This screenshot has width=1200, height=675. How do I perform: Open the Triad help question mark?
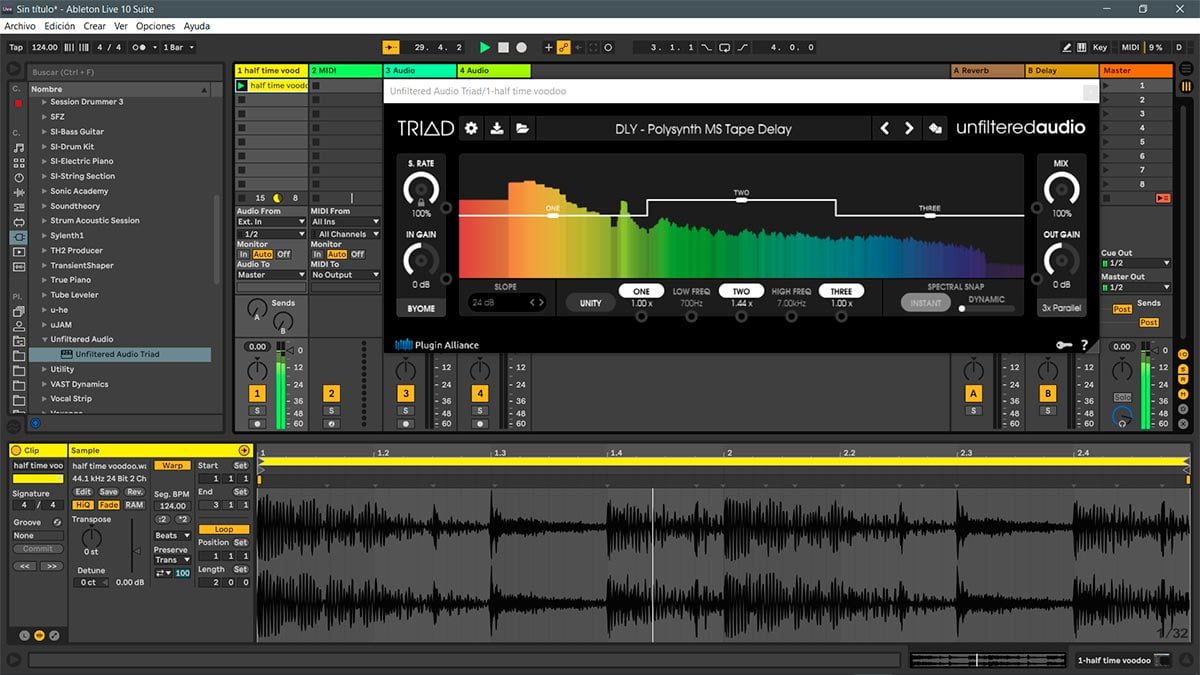point(1084,345)
